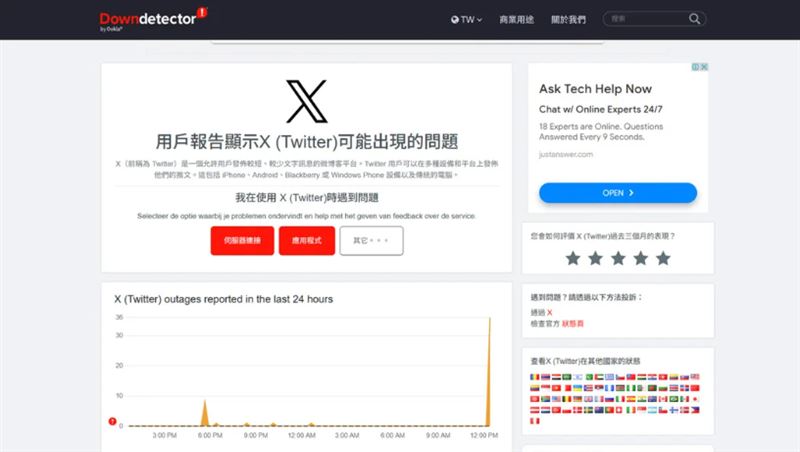Click the chart title 'X (Twitter) outages reported in the last 24 hours'
Screen dimensions: 800x452
tap(223, 299)
